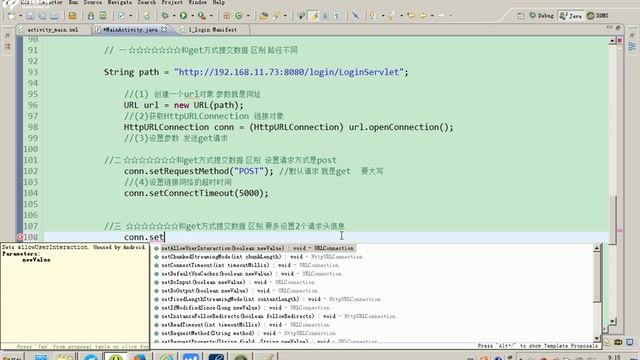640x360 pixels.
Task: Select setDefaultUseCaches proposal
Action: coord(248,274)
